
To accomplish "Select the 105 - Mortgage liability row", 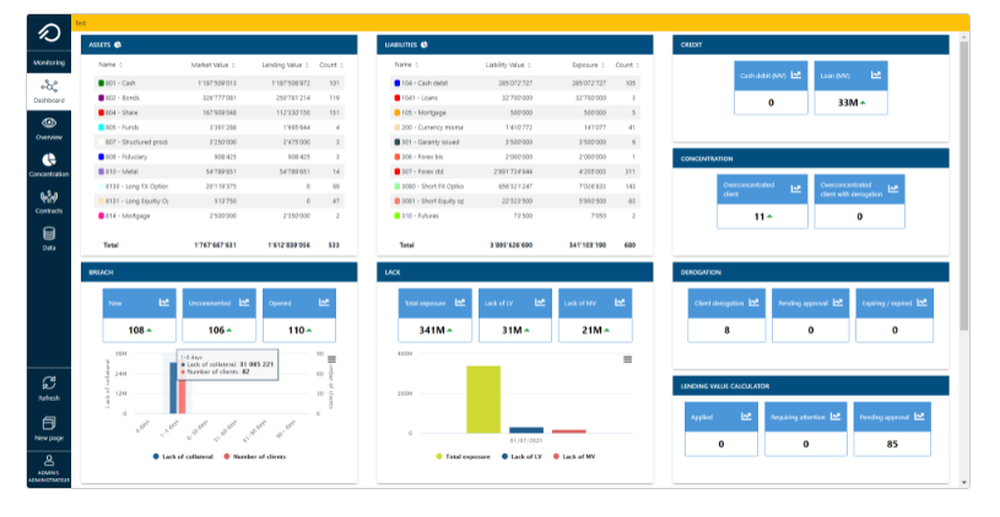I will 515,112.
